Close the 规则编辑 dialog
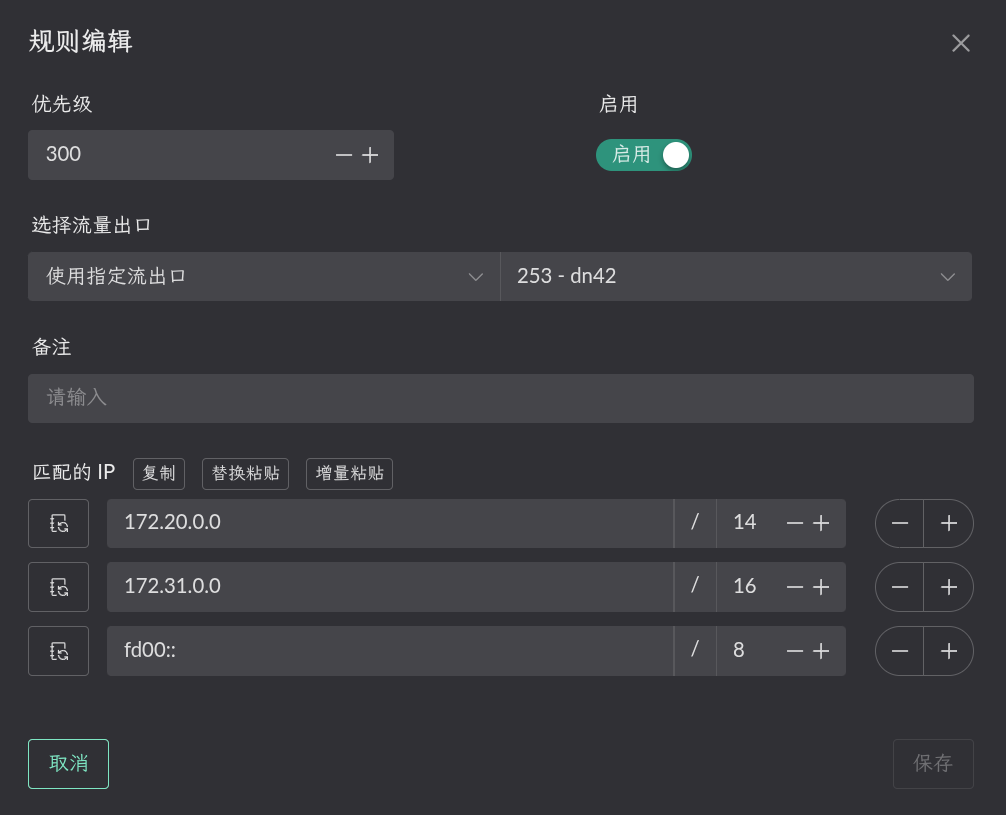1006x815 pixels. (x=960, y=43)
